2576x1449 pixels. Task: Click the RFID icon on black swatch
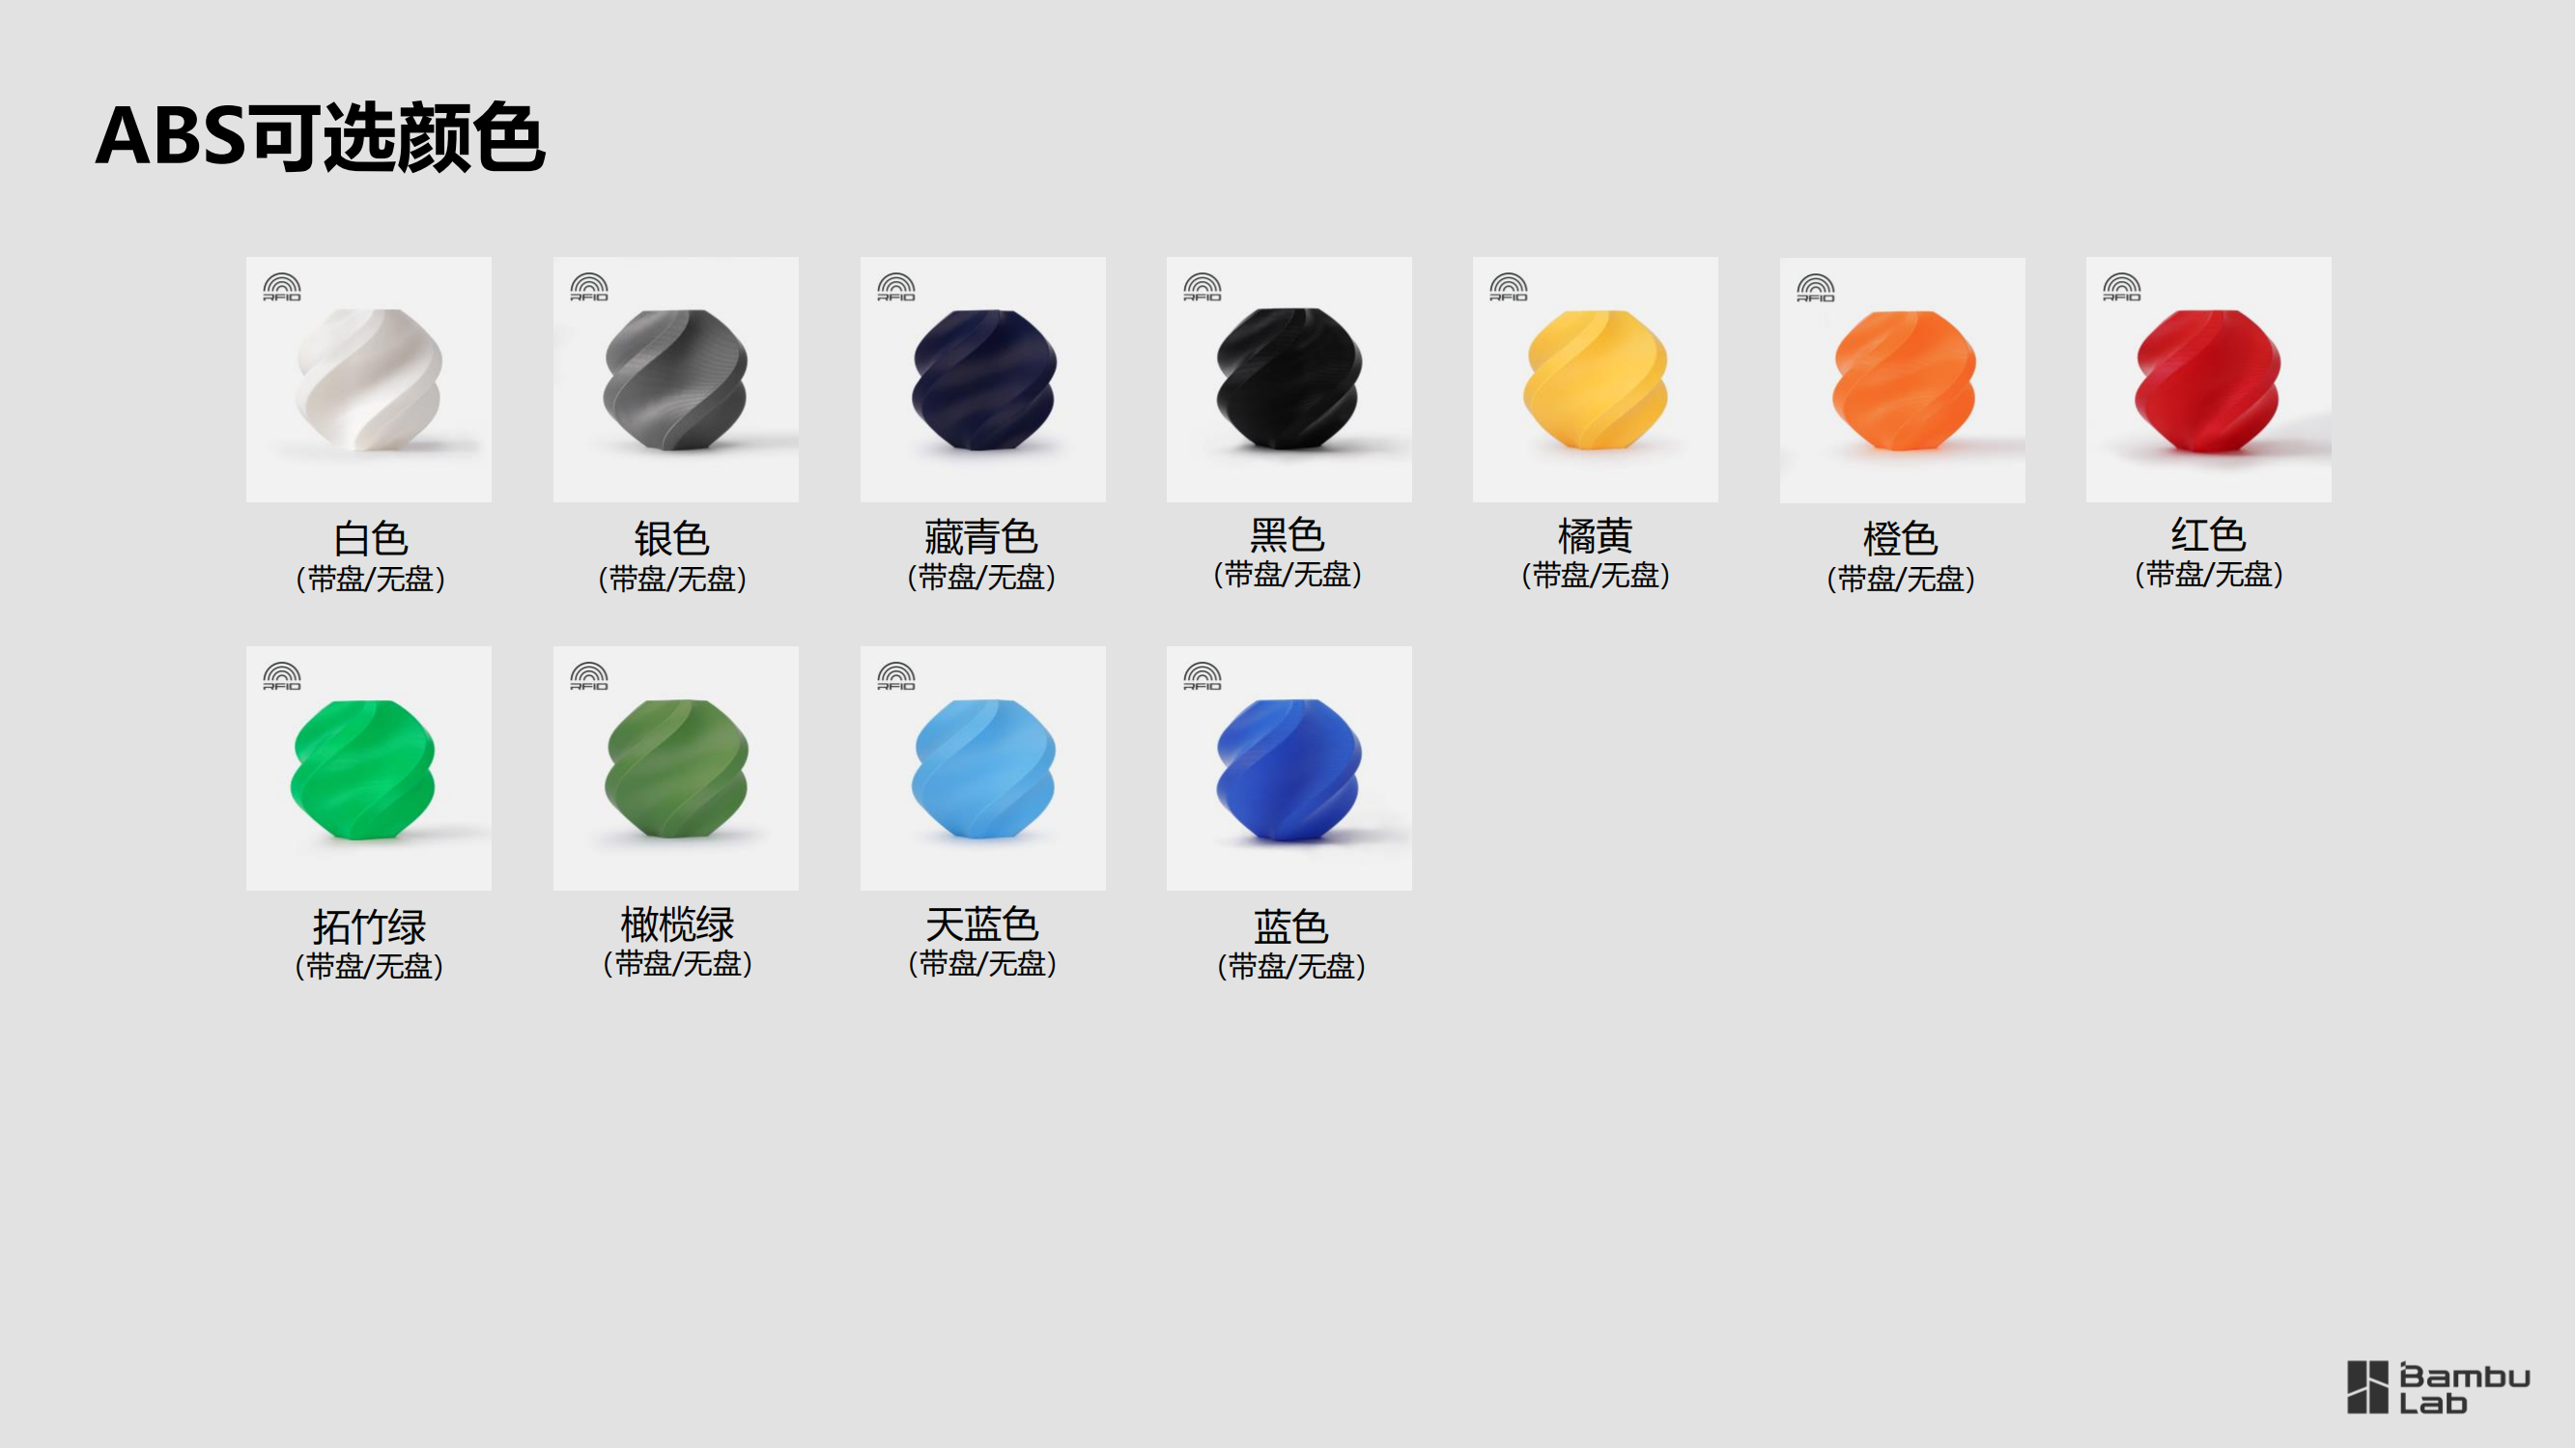(1202, 287)
